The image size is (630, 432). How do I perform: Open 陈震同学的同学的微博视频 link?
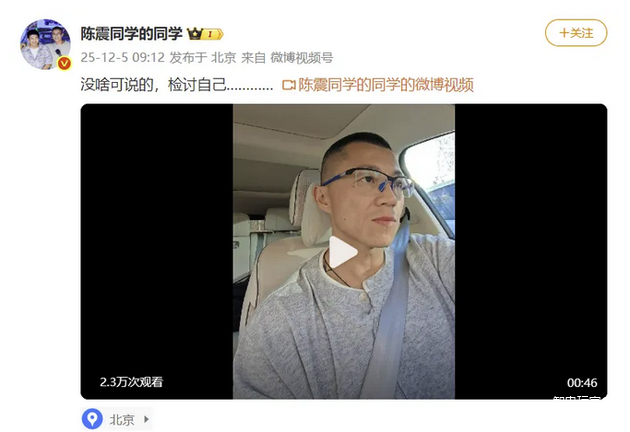386,85
